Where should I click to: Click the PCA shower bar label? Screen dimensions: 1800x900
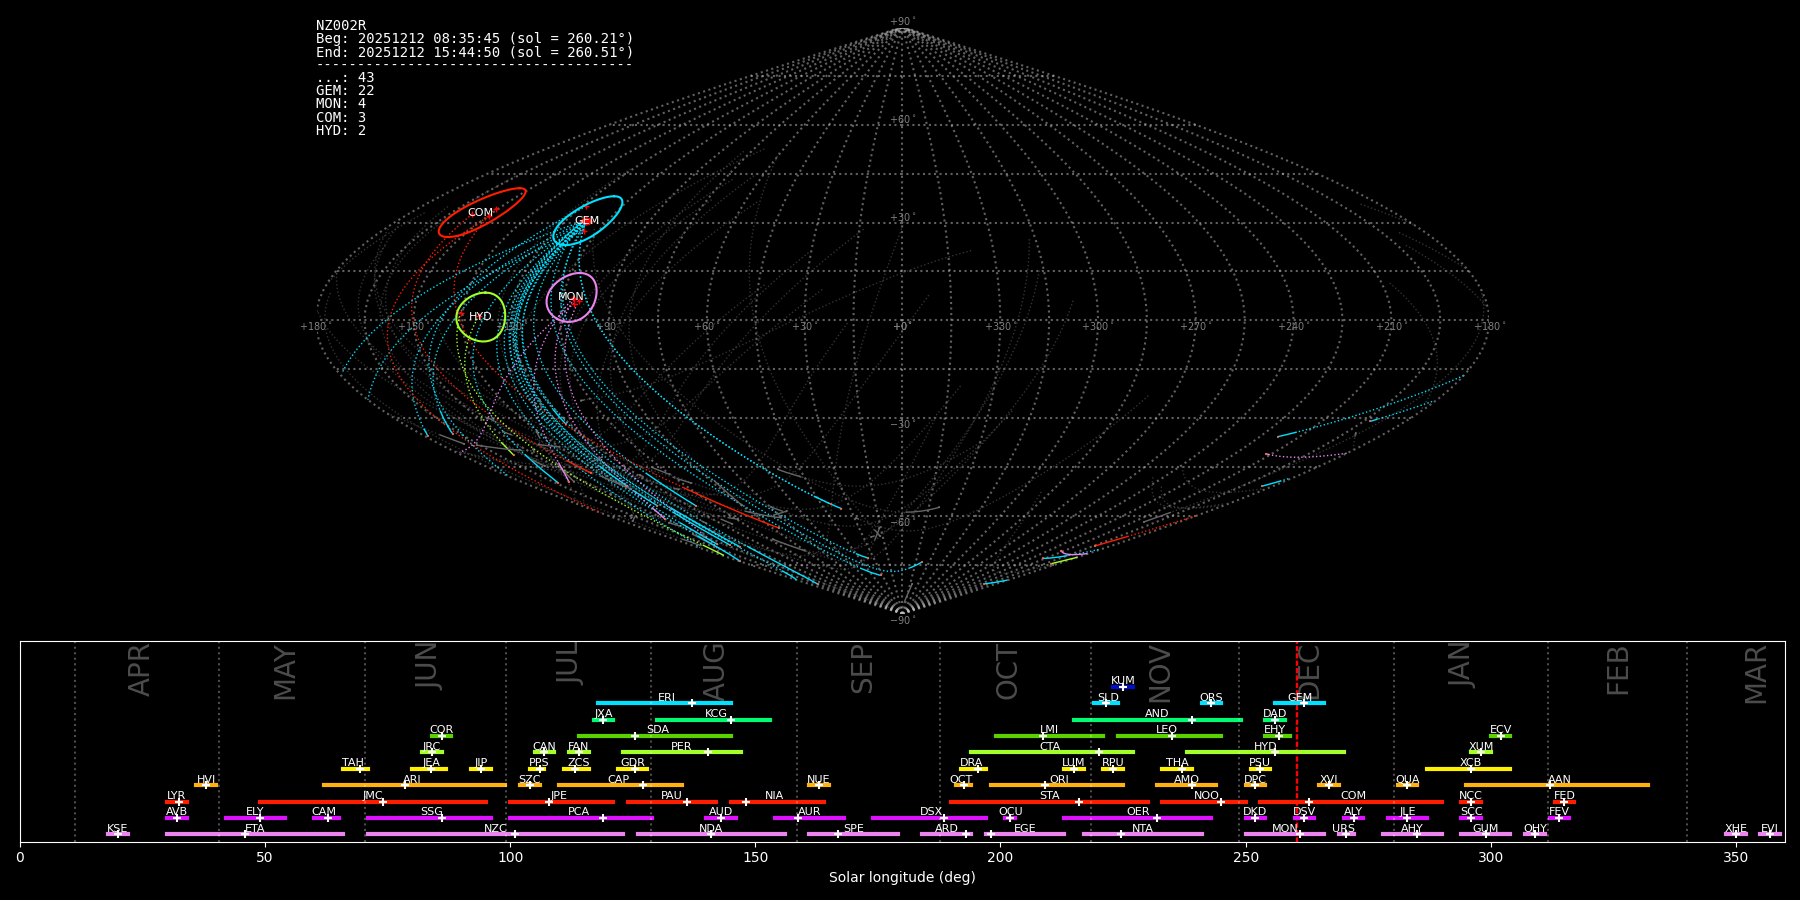point(578,812)
